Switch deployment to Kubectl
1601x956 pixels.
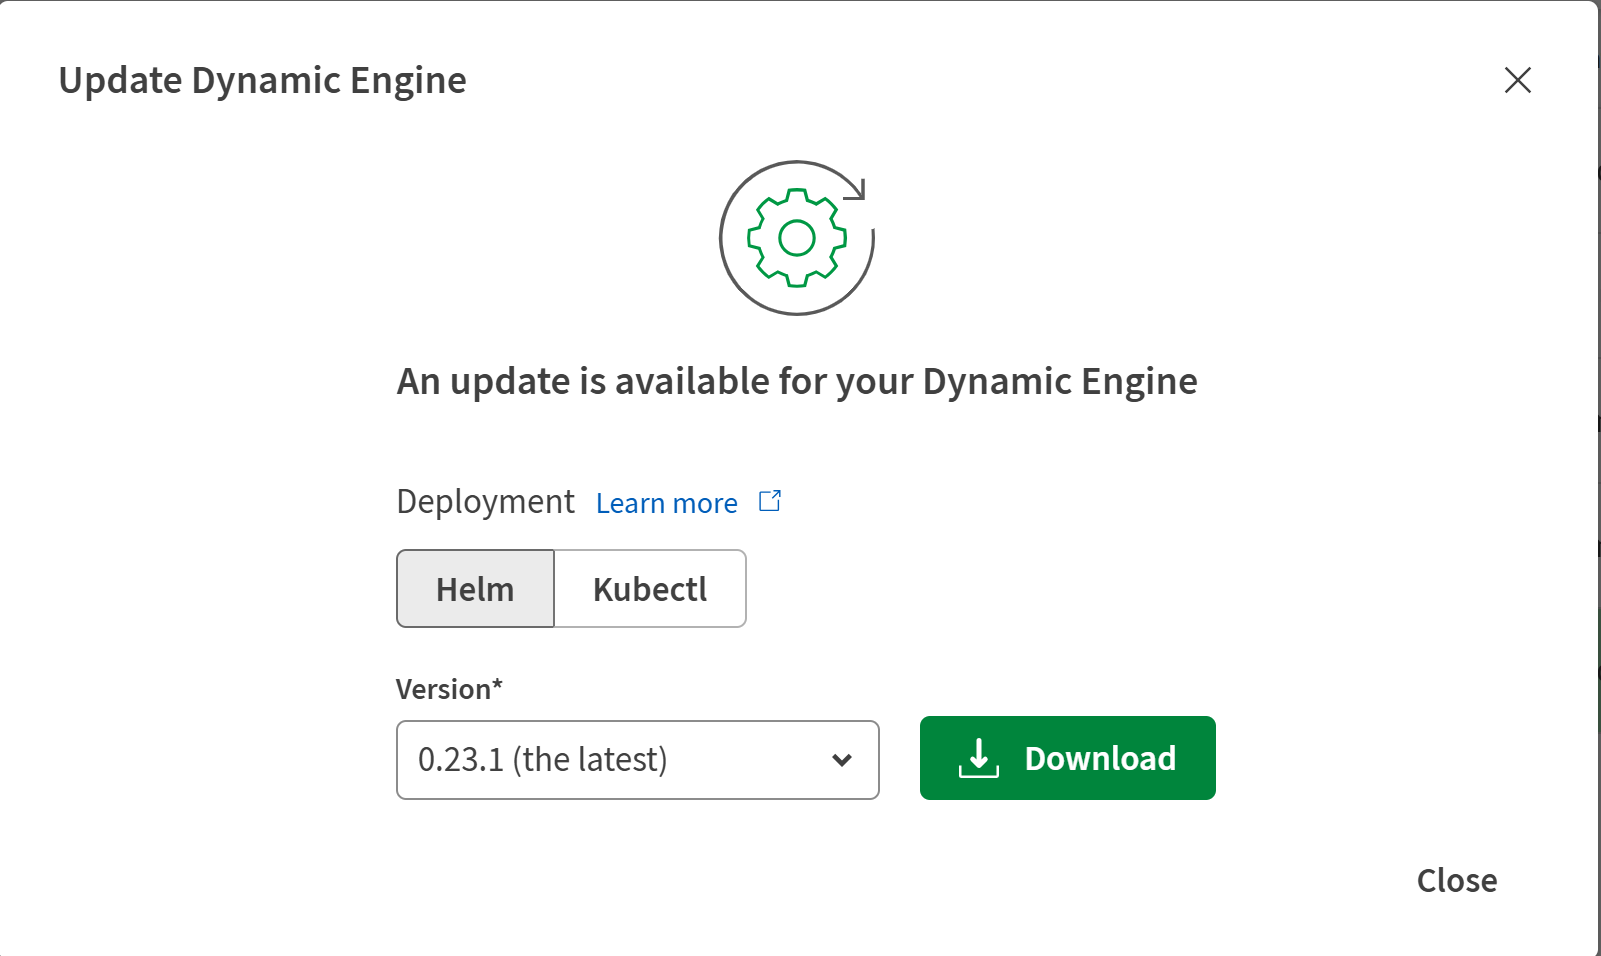[x=650, y=589]
